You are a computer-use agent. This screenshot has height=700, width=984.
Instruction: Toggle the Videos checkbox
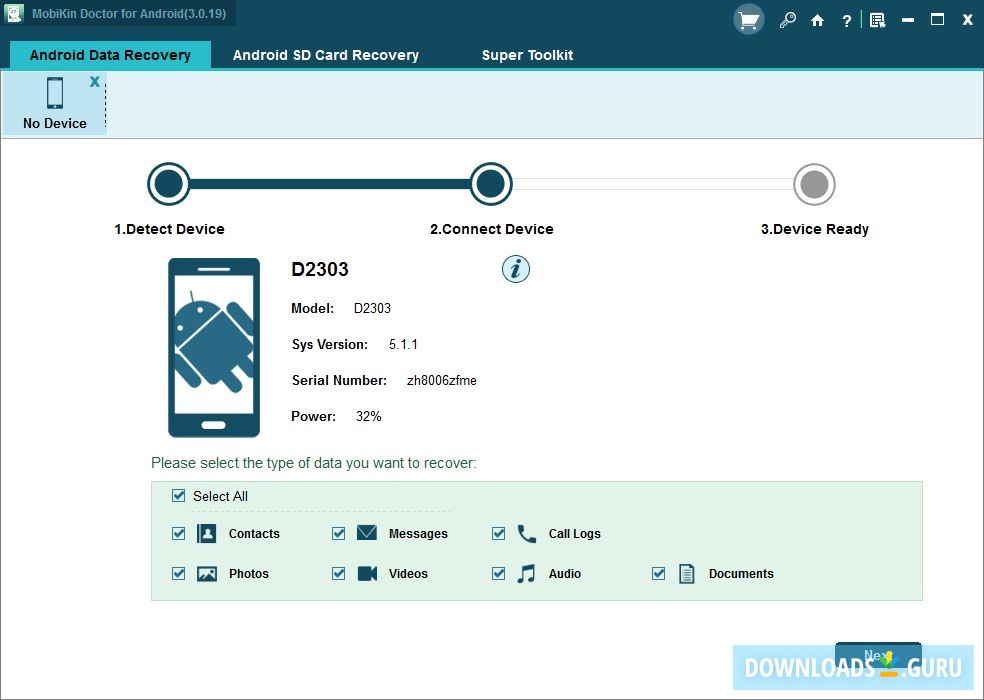point(338,573)
